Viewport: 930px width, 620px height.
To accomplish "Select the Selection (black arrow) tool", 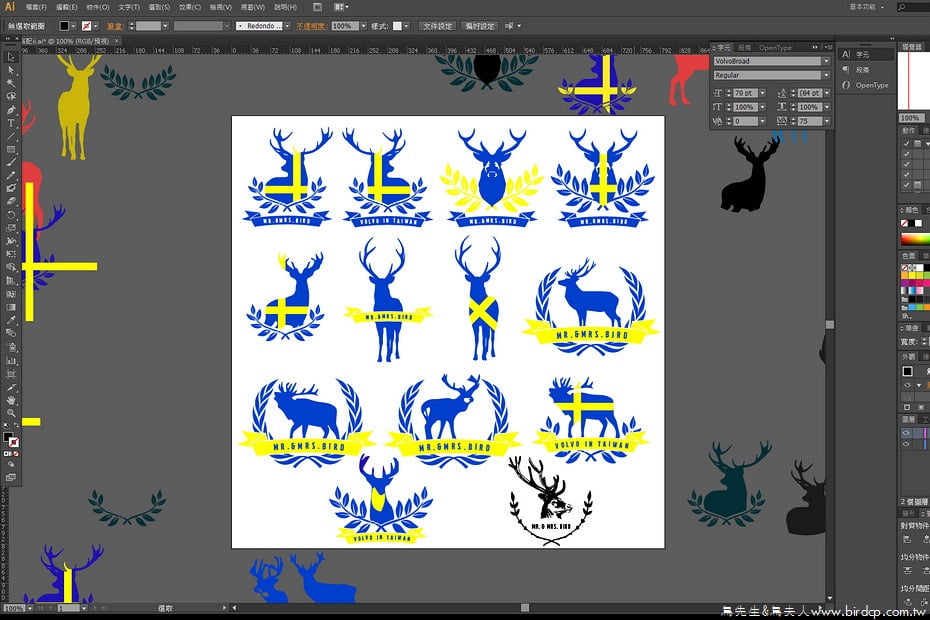I will click(11, 57).
